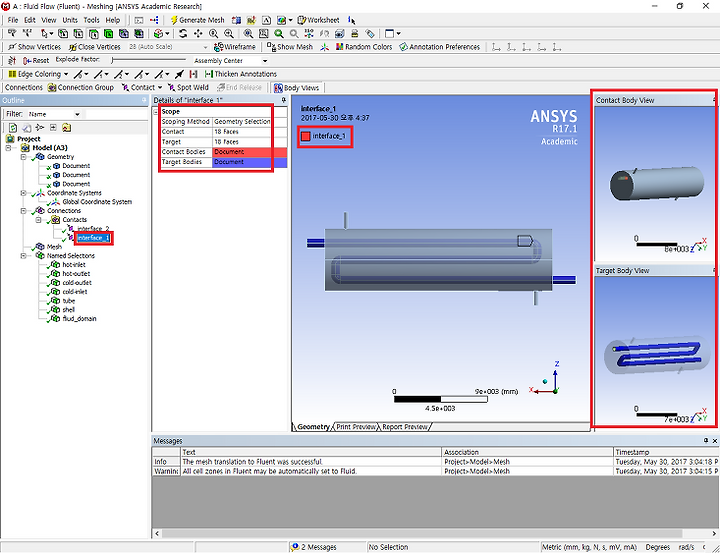The height and width of the screenshot is (553, 720).
Task: Toggle Close Vertices
Action: 95,47
